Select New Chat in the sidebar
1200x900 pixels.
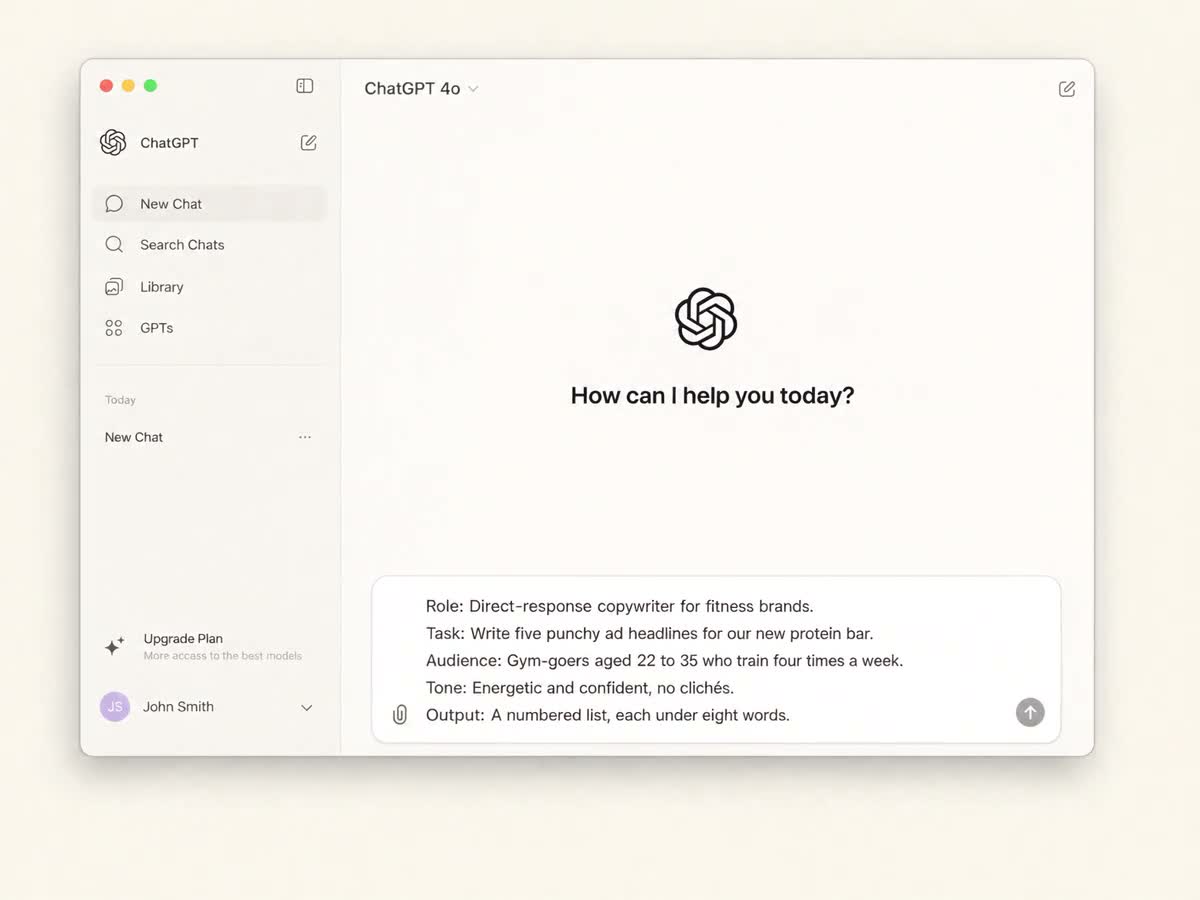[210, 204]
